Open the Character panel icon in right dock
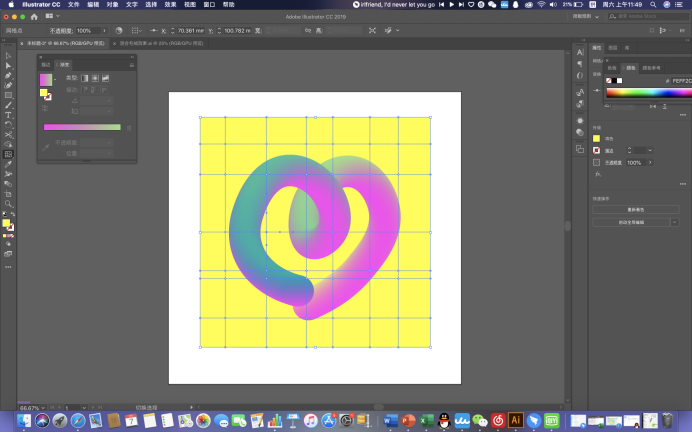 point(579,52)
